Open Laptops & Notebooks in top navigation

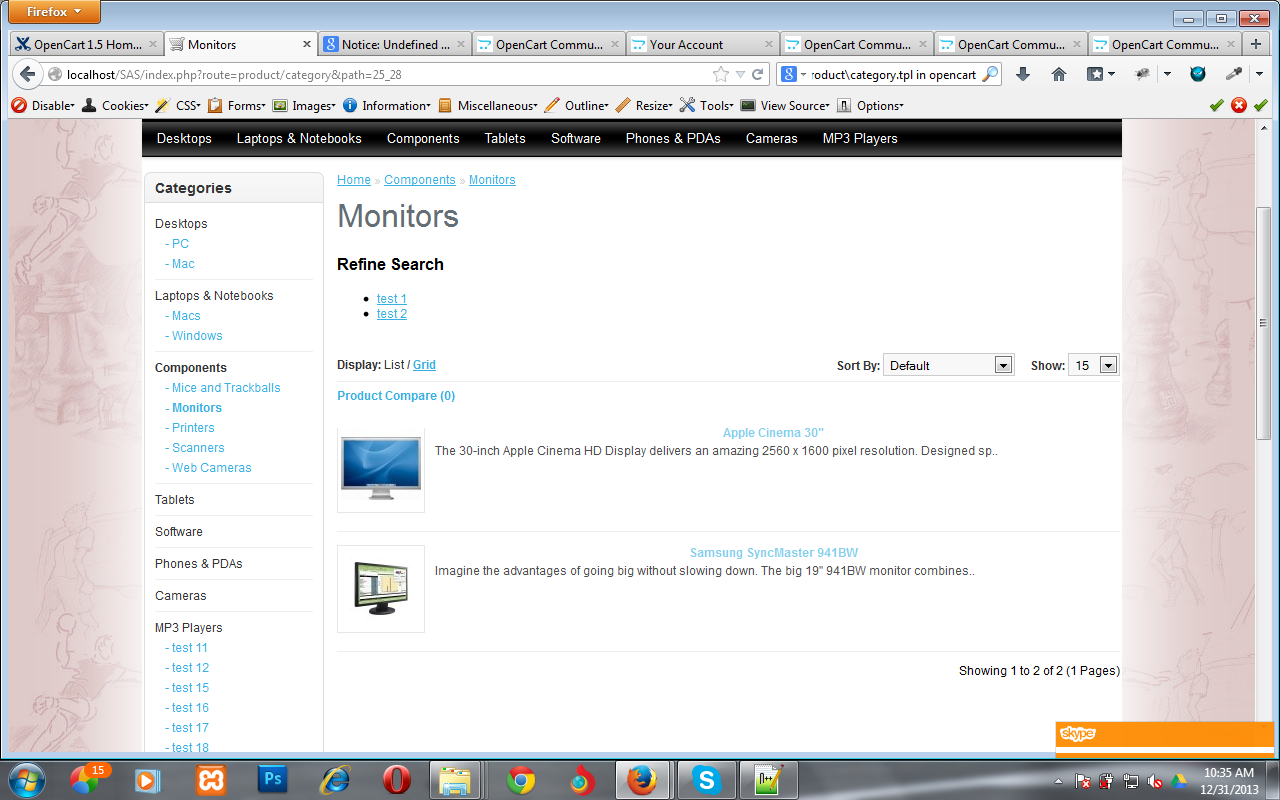click(299, 138)
